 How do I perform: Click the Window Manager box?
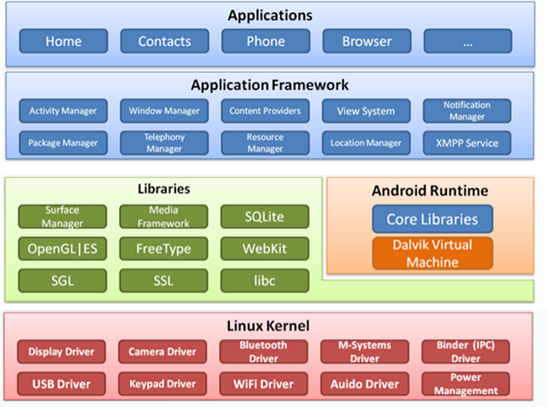coord(164,111)
